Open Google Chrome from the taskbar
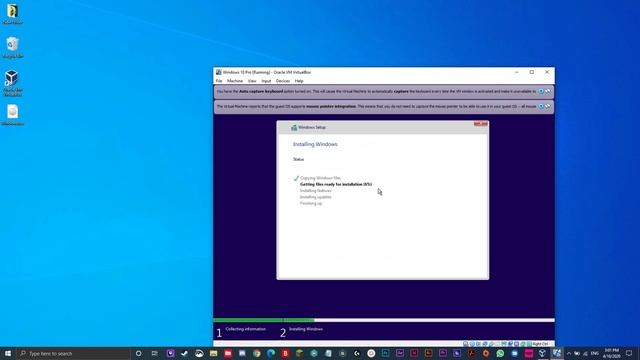 click(x=256, y=353)
